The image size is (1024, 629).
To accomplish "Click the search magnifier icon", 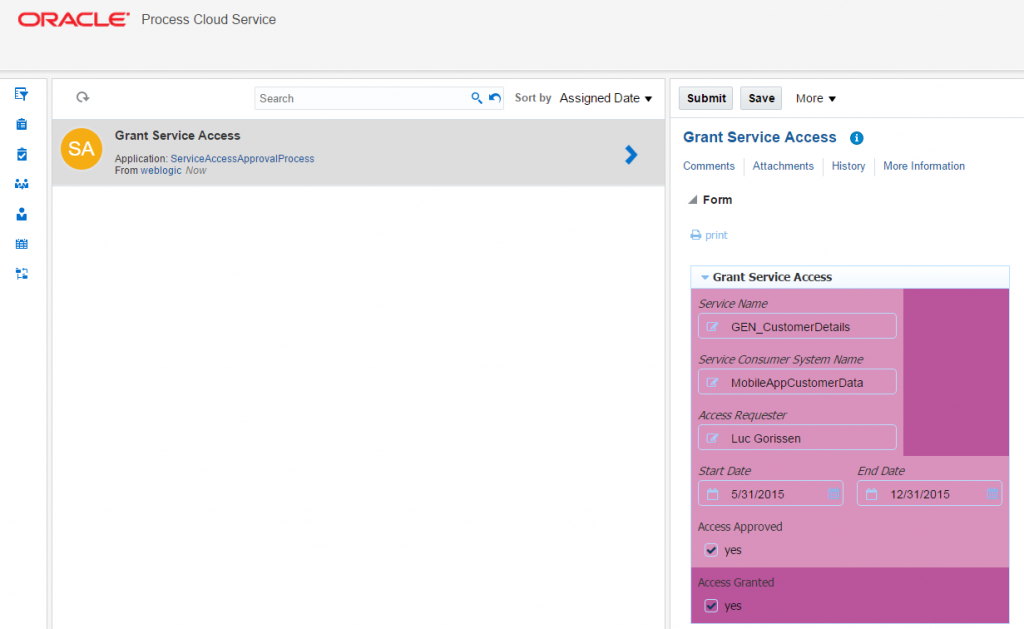I will click(477, 98).
